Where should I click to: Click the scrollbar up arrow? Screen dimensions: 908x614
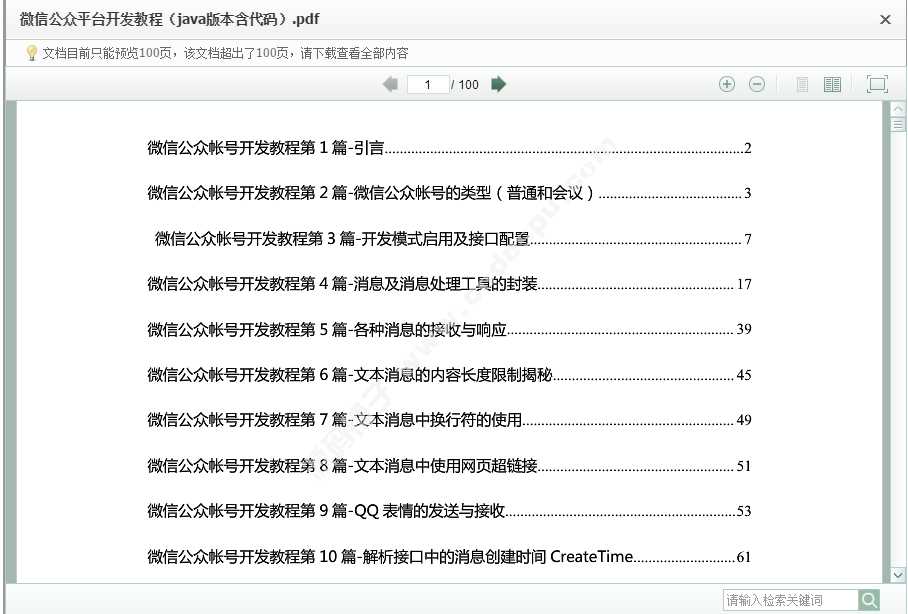click(898, 109)
